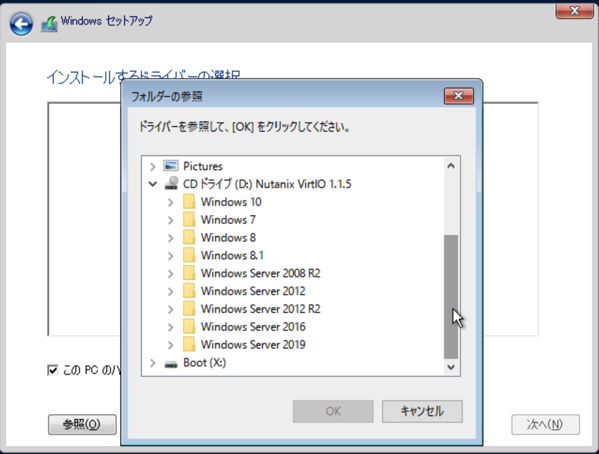
Task: Click the folder tree scrollbar down arrow
Action: click(451, 367)
